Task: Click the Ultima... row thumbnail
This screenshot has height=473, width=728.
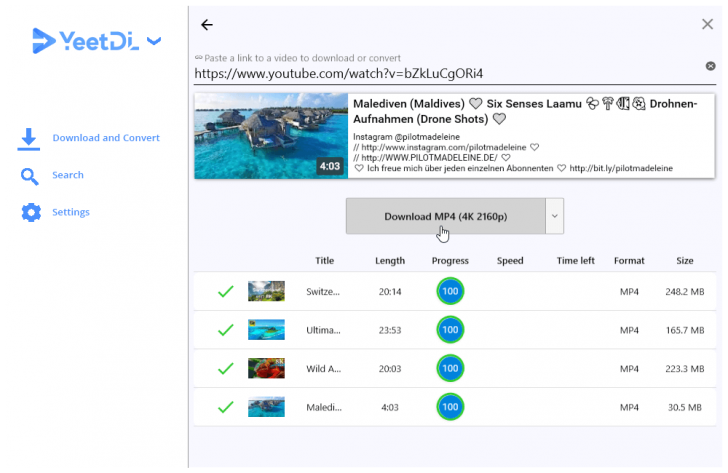Action: coord(266,330)
